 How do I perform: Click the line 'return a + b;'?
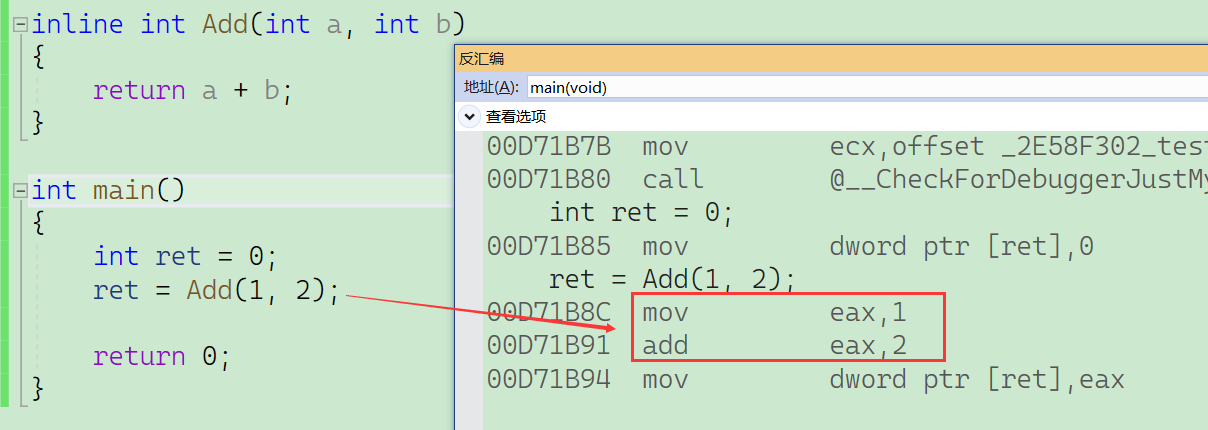click(192, 91)
